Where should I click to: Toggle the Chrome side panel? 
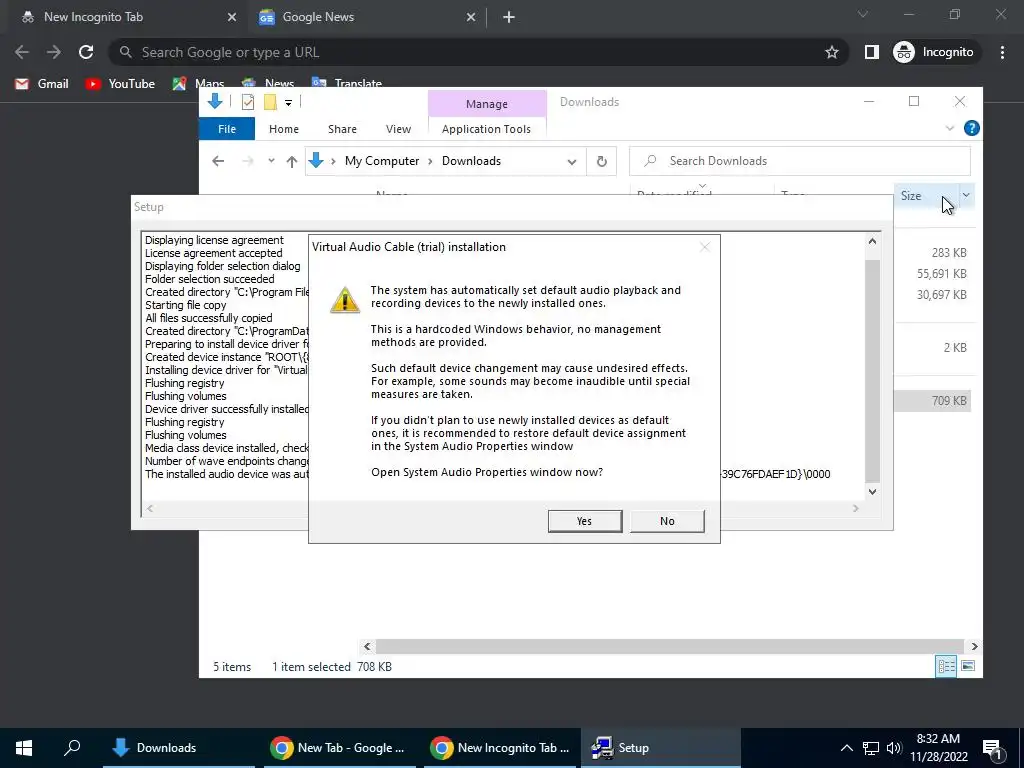point(871,52)
